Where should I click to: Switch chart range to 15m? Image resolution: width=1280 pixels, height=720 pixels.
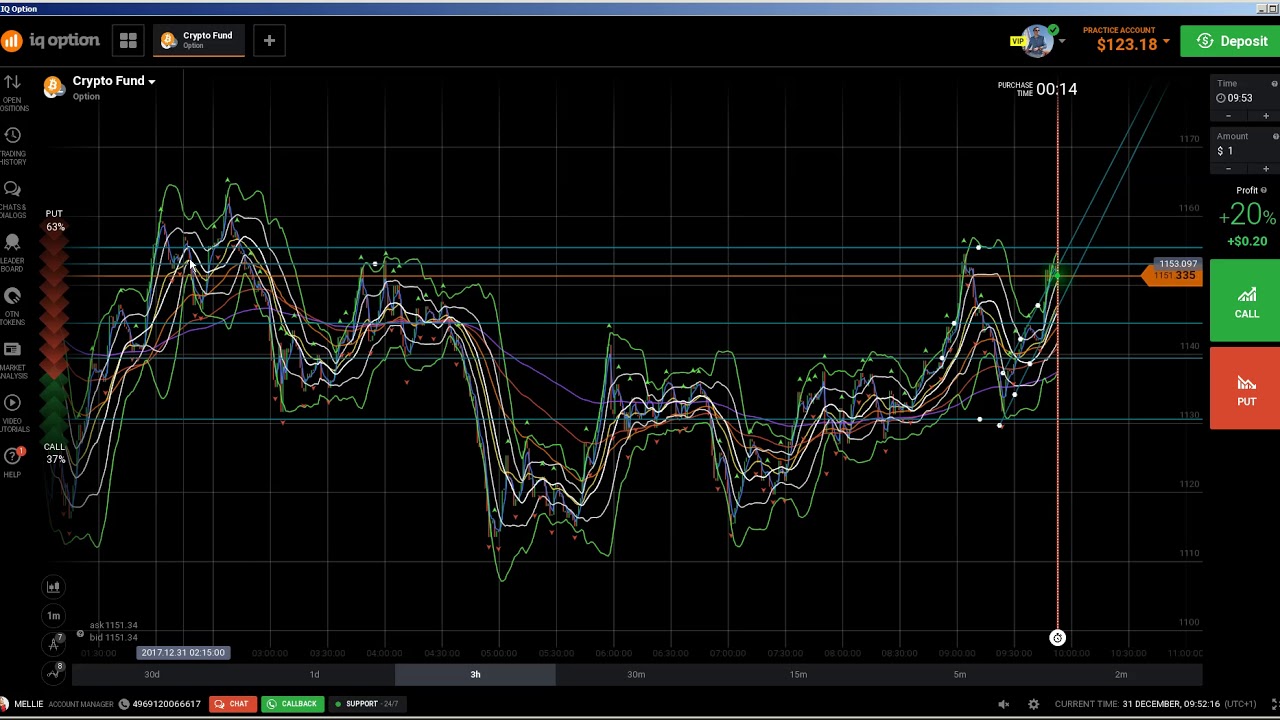(x=798, y=674)
